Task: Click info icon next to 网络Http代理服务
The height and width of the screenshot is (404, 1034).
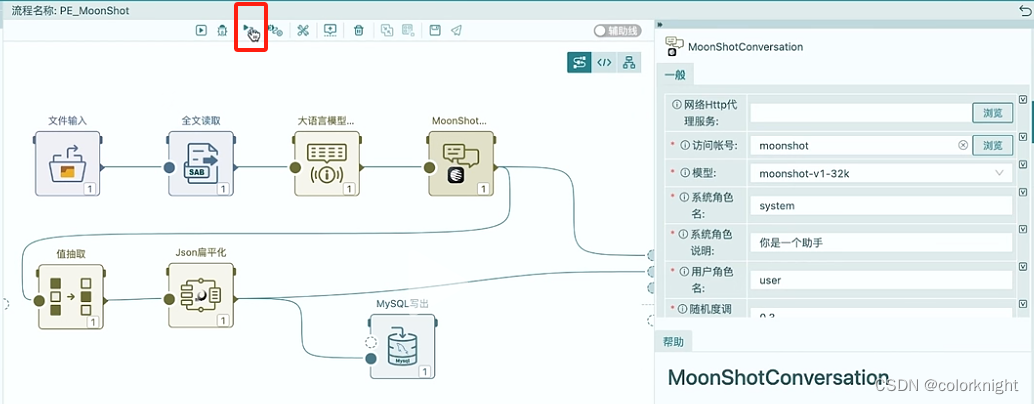Action: point(676,104)
